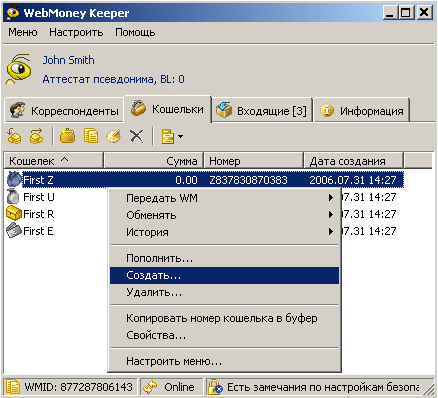Click the WMID: 877287806143 status text
Viewport: 438px width, 398px height.
coord(79,387)
